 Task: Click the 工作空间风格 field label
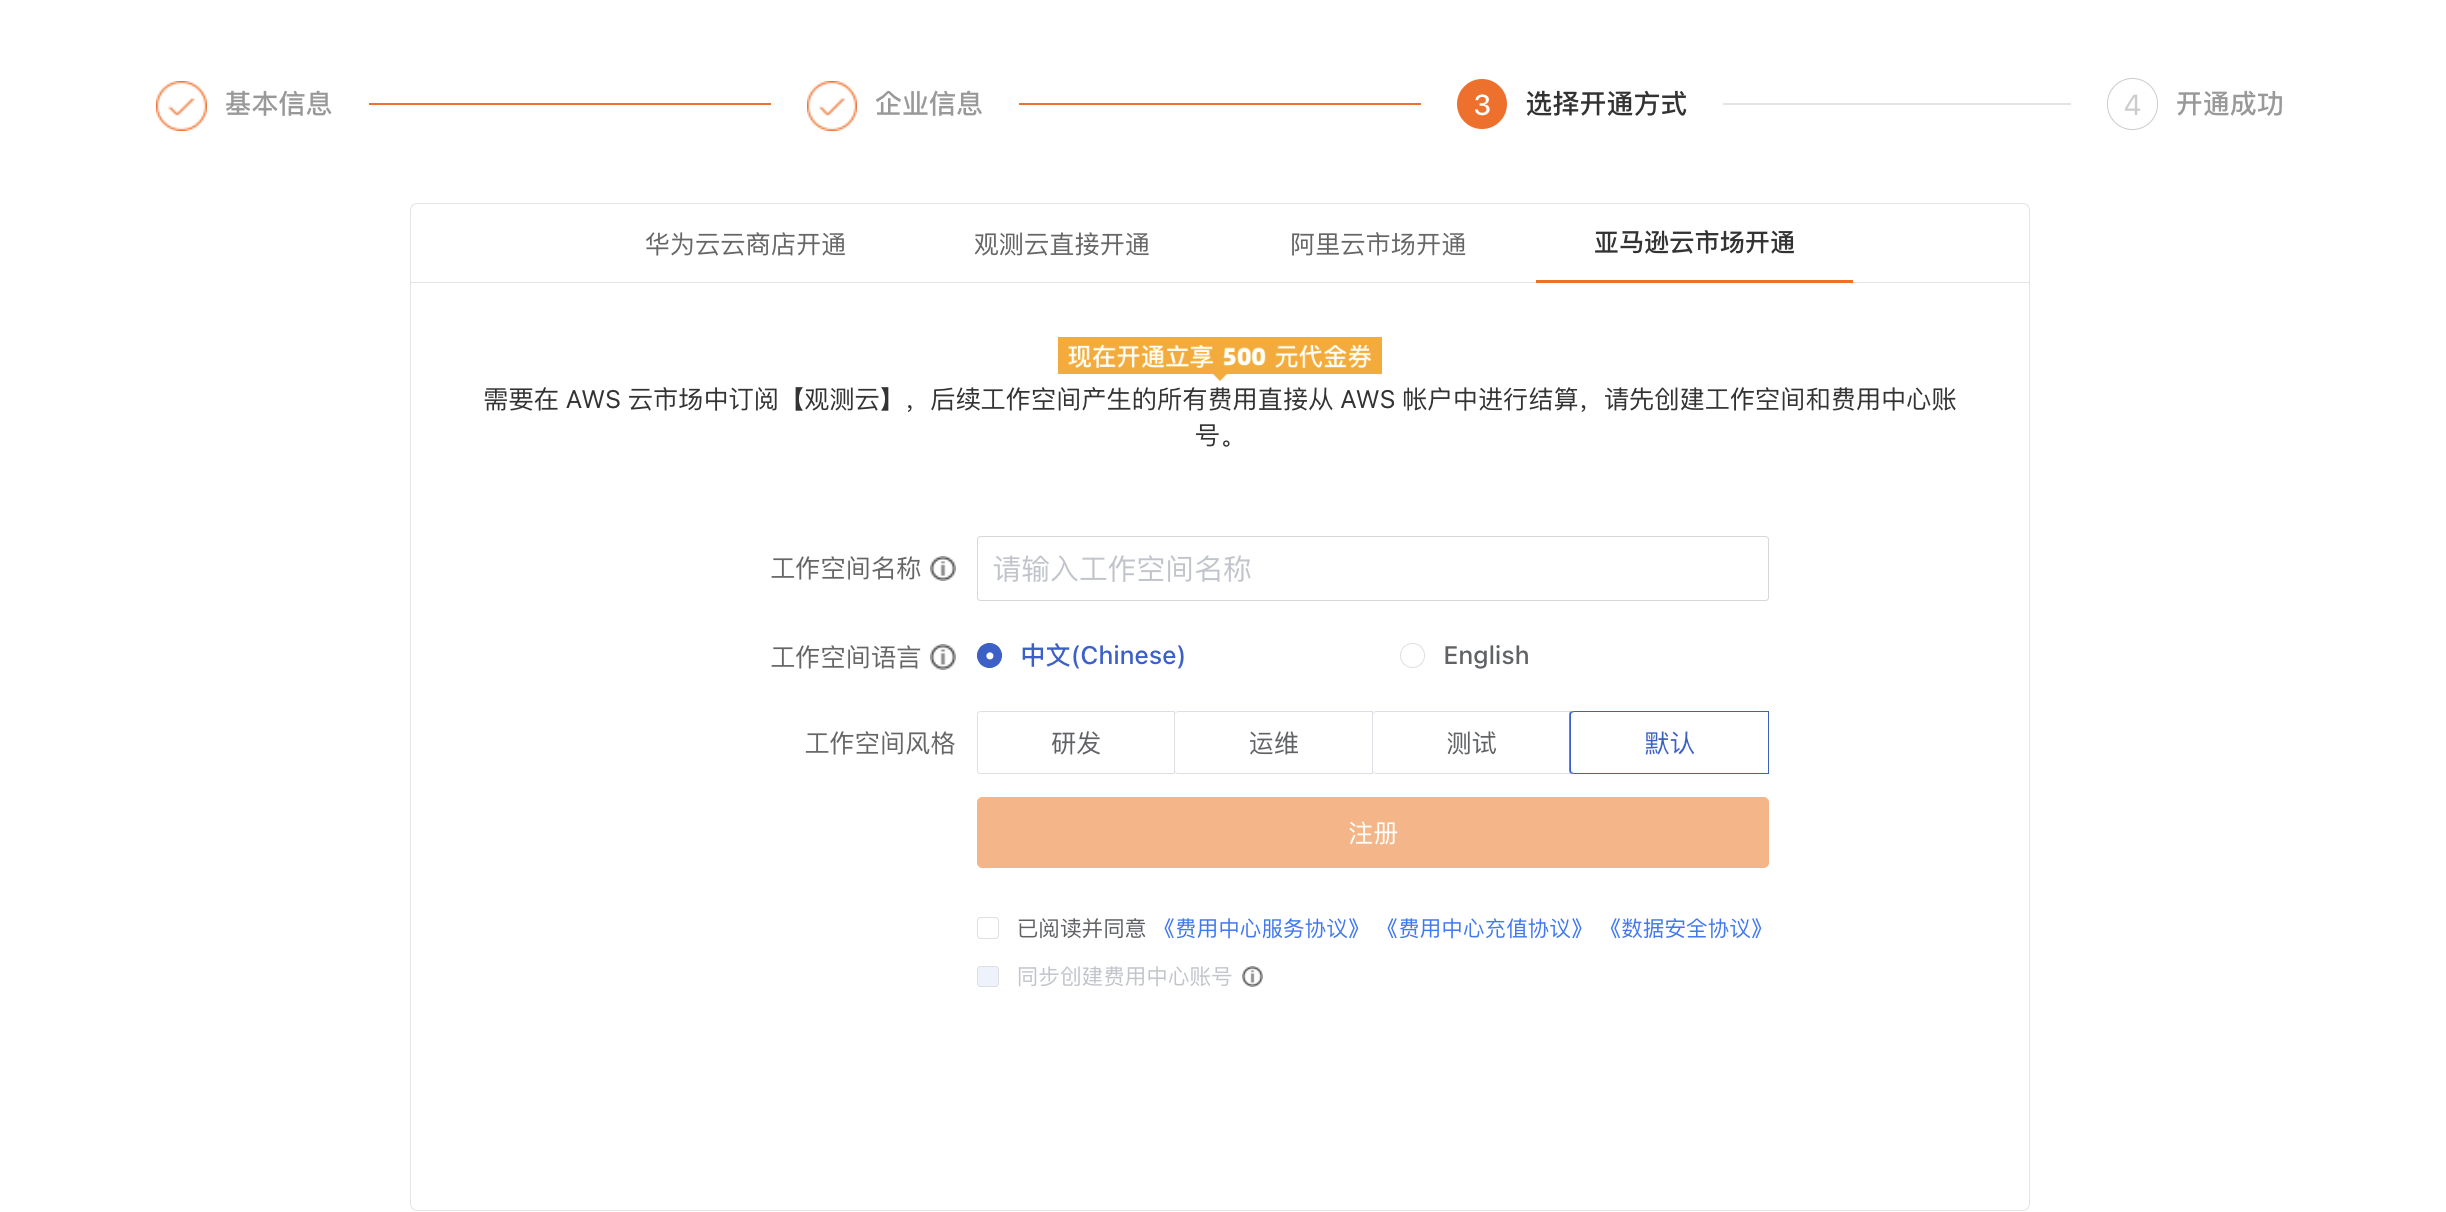tap(880, 743)
